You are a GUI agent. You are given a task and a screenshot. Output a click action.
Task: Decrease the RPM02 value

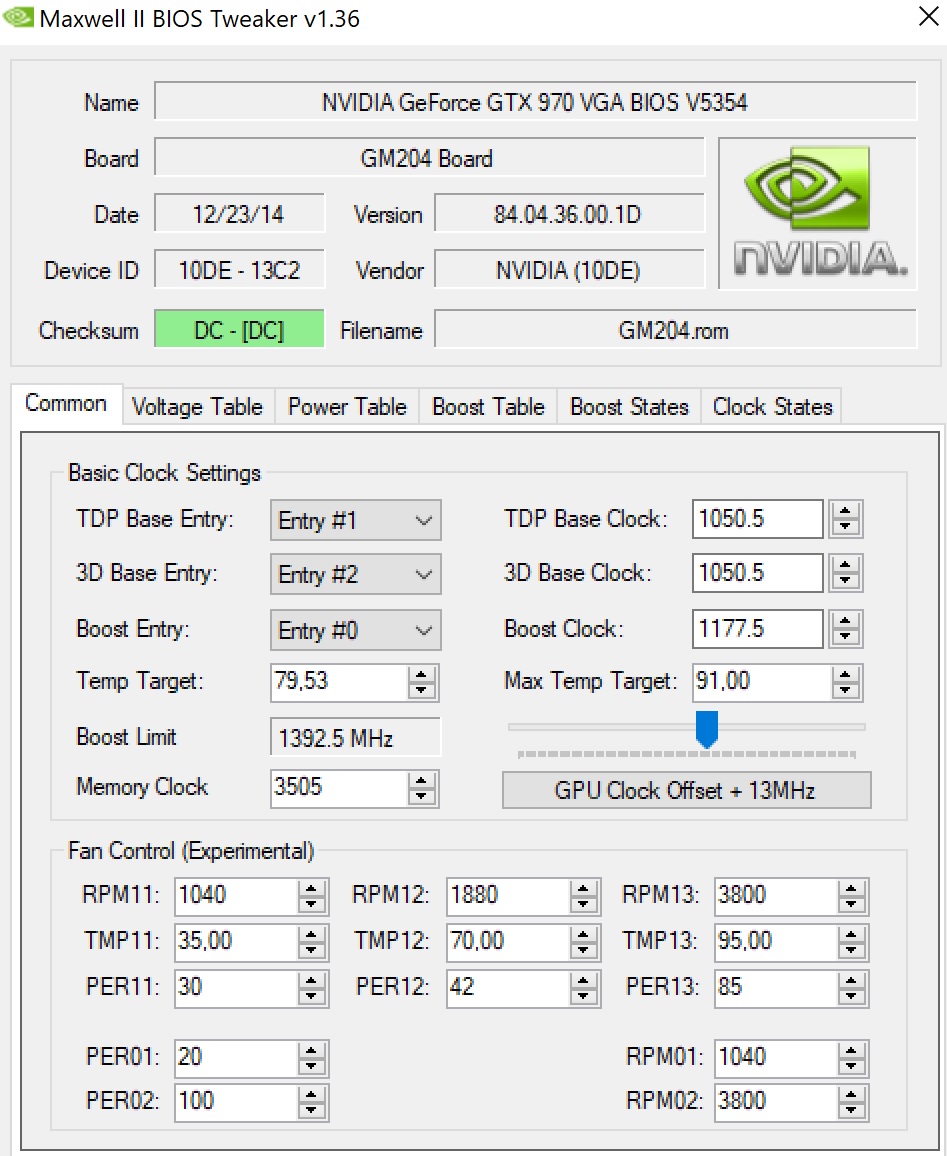[851, 1110]
